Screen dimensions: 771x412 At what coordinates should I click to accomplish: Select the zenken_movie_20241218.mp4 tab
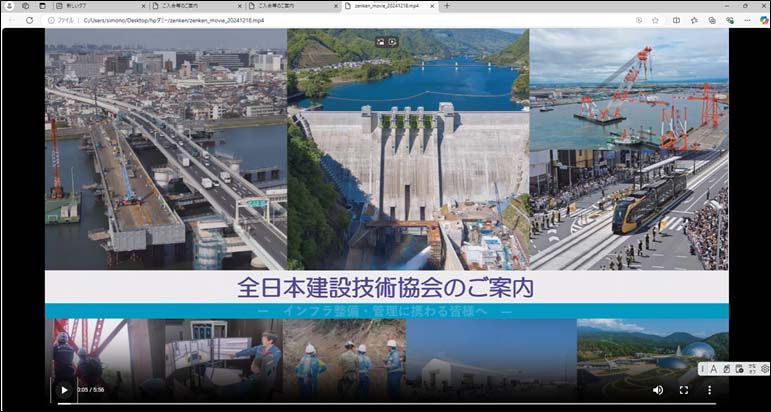389,6
